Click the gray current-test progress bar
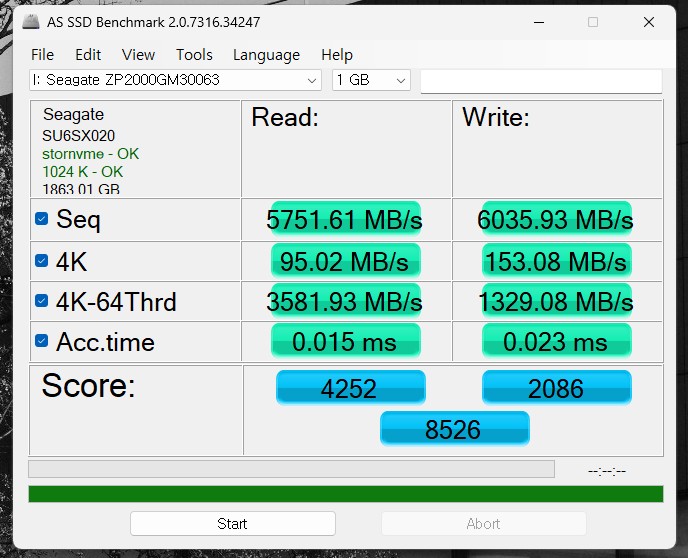Screen dimensions: 688x558 coord(291,469)
